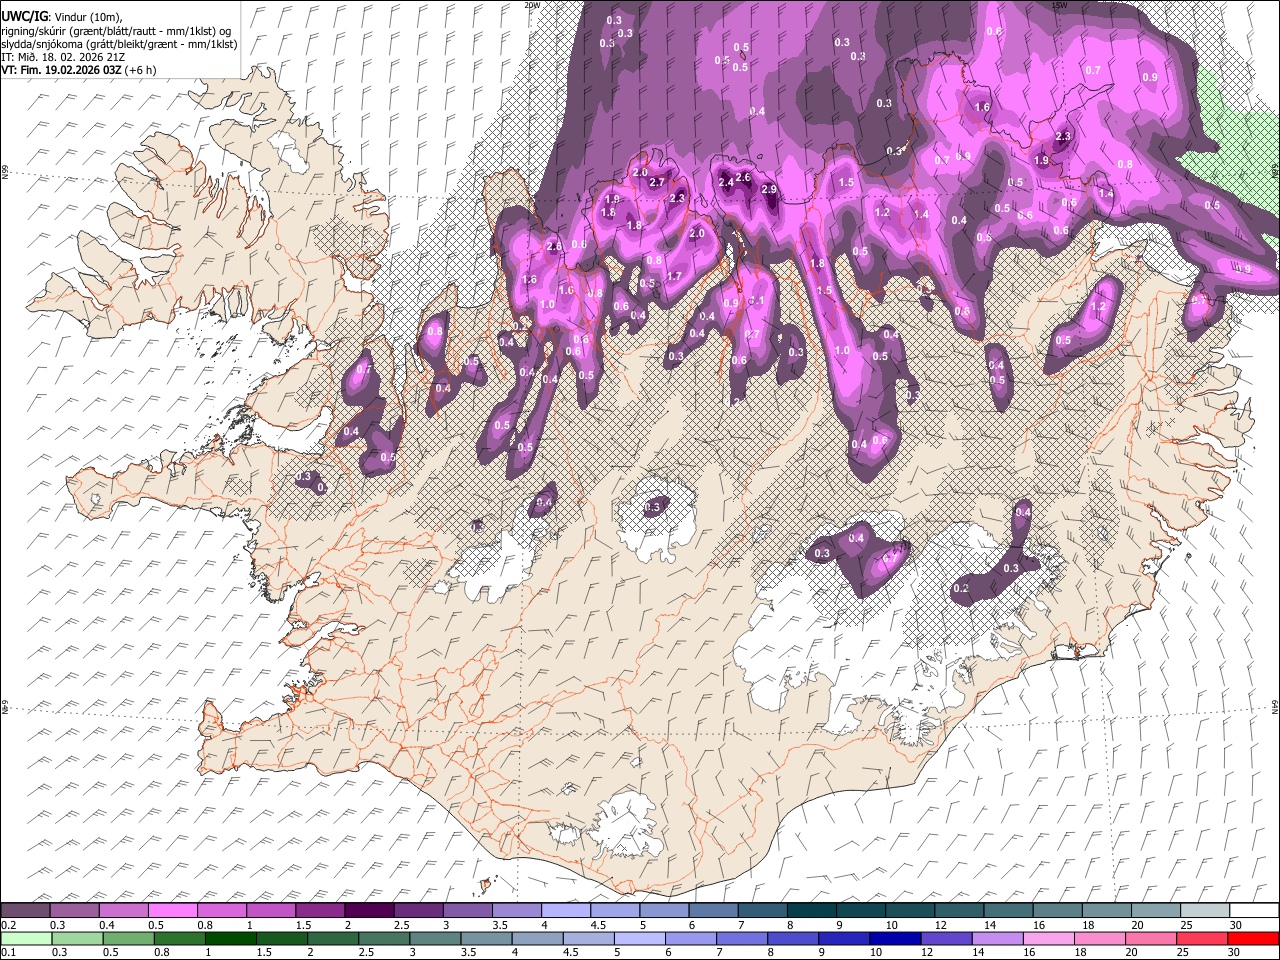Click the upper-scale swatch starting at 14
Viewport: 1280px width, 960px height.
click(x=1007, y=911)
